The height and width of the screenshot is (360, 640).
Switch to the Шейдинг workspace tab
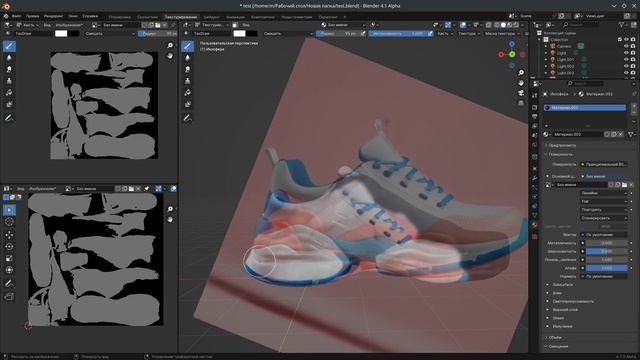coord(211,17)
